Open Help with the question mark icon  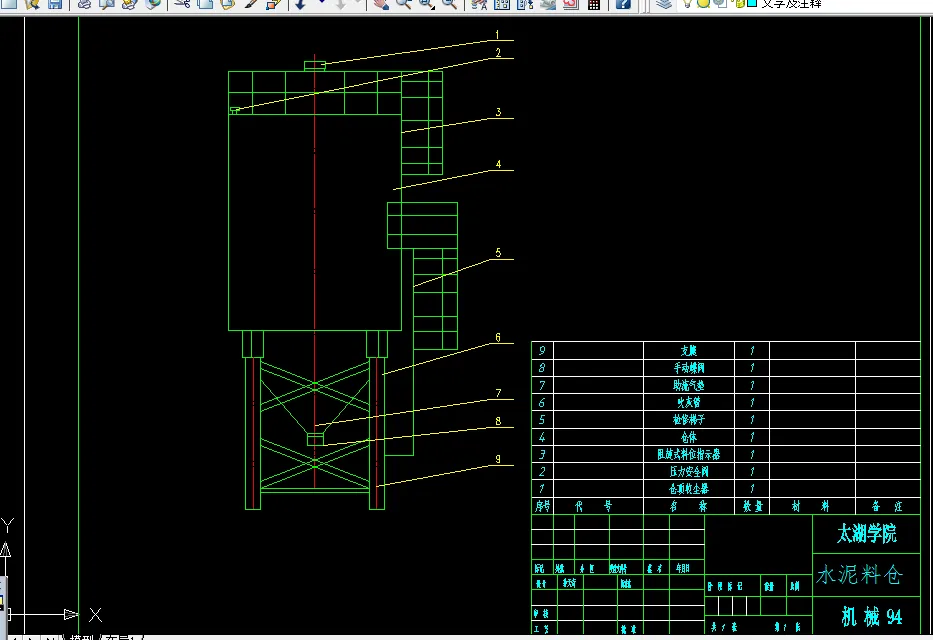tap(623, 4)
